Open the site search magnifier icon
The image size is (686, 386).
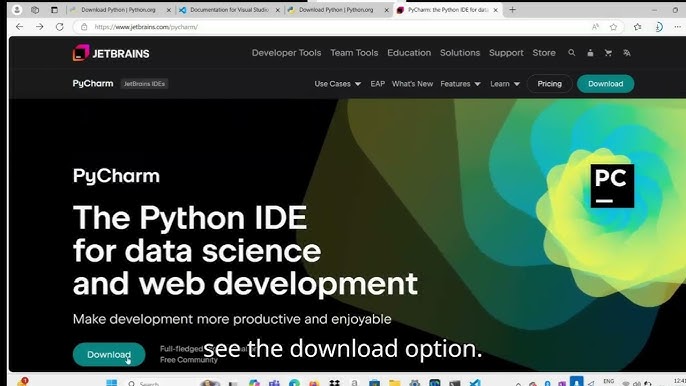point(571,53)
